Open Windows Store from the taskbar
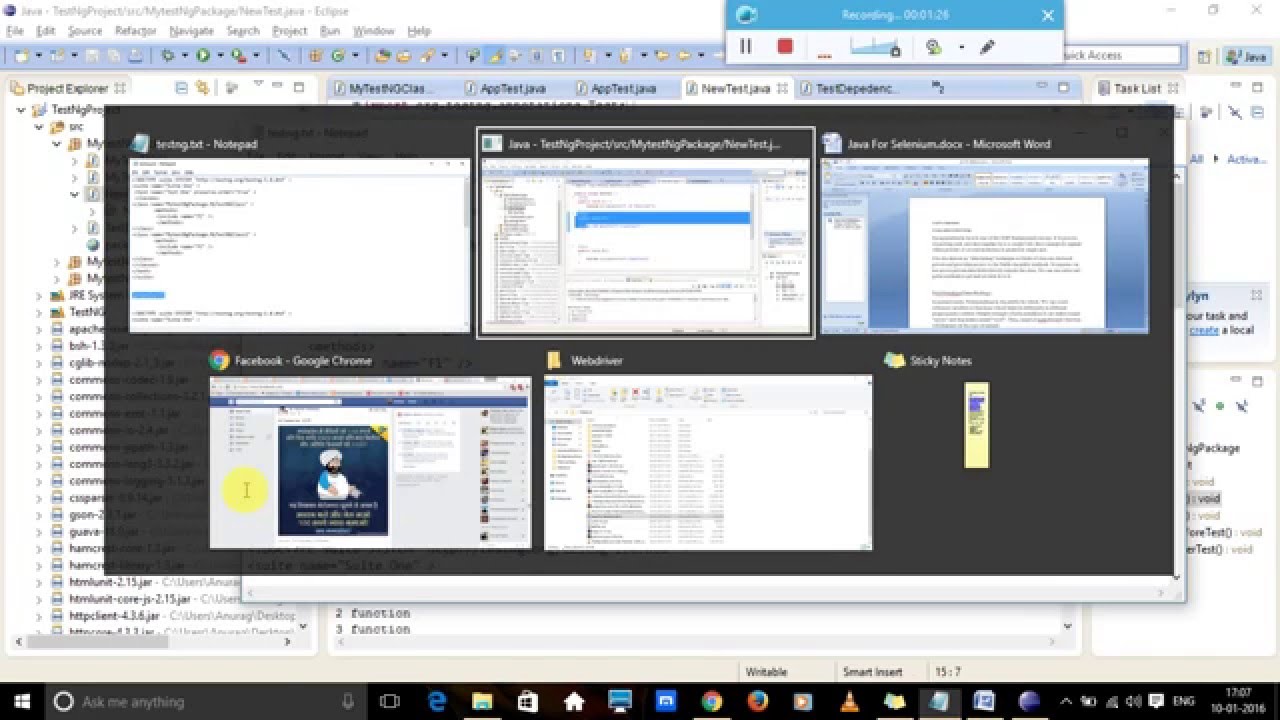The width and height of the screenshot is (1280, 720). pyautogui.click(x=528, y=701)
